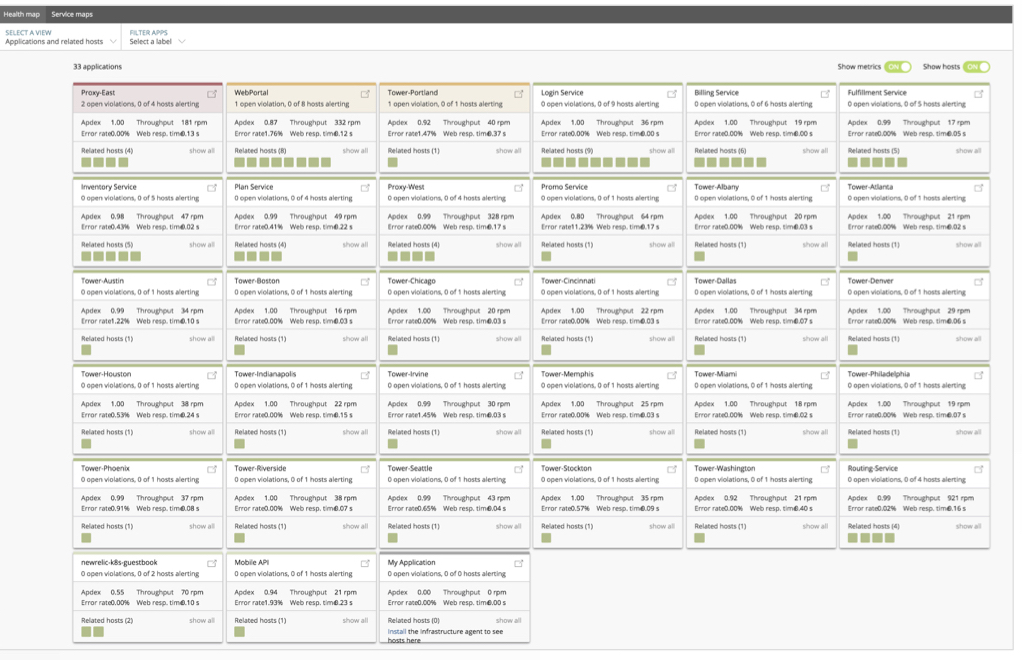Open Login Service external link icon
The width and height of the screenshot is (1022, 660).
coord(672,94)
